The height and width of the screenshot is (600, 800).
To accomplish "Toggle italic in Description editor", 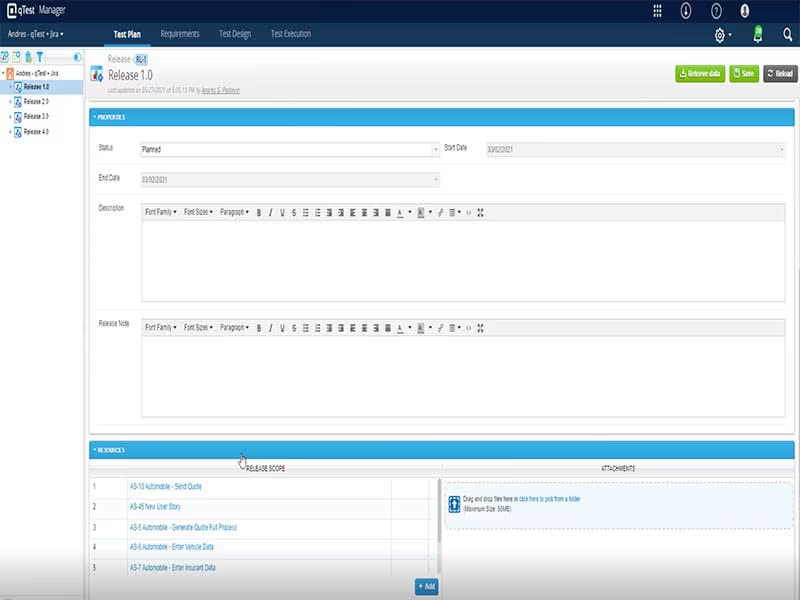I will click(x=270, y=213).
